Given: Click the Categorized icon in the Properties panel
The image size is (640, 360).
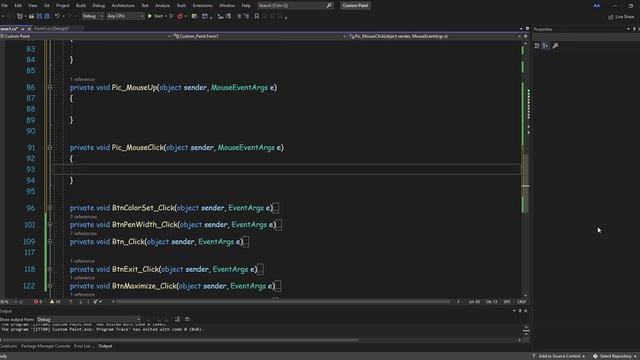Looking at the screenshot, I should 537,46.
